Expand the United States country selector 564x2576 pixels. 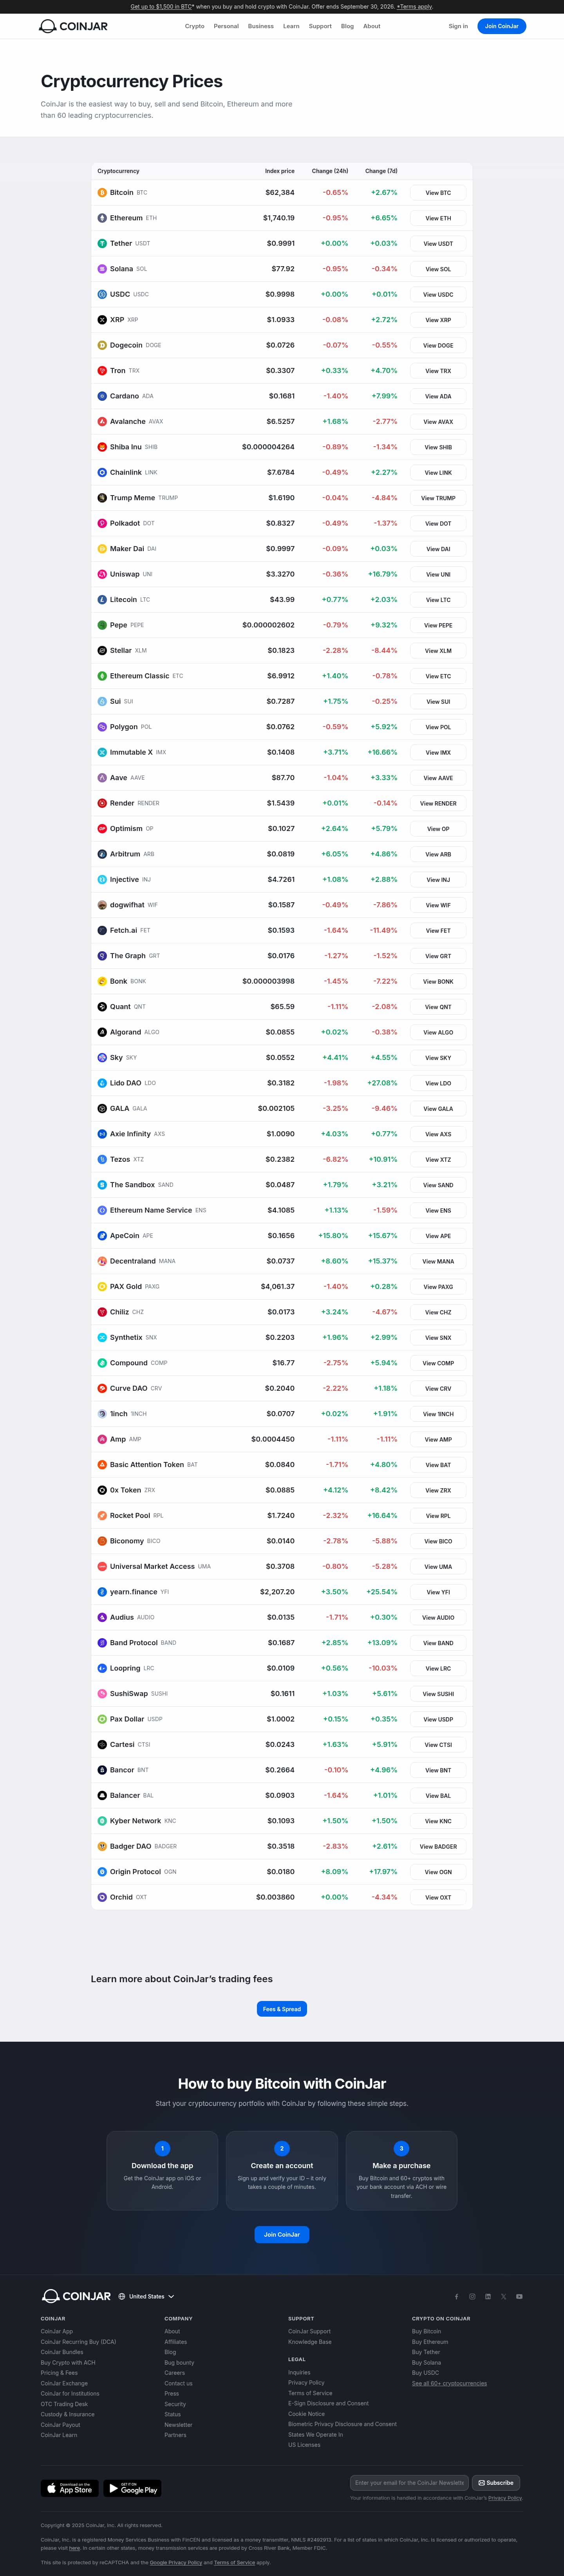[x=146, y=2296]
